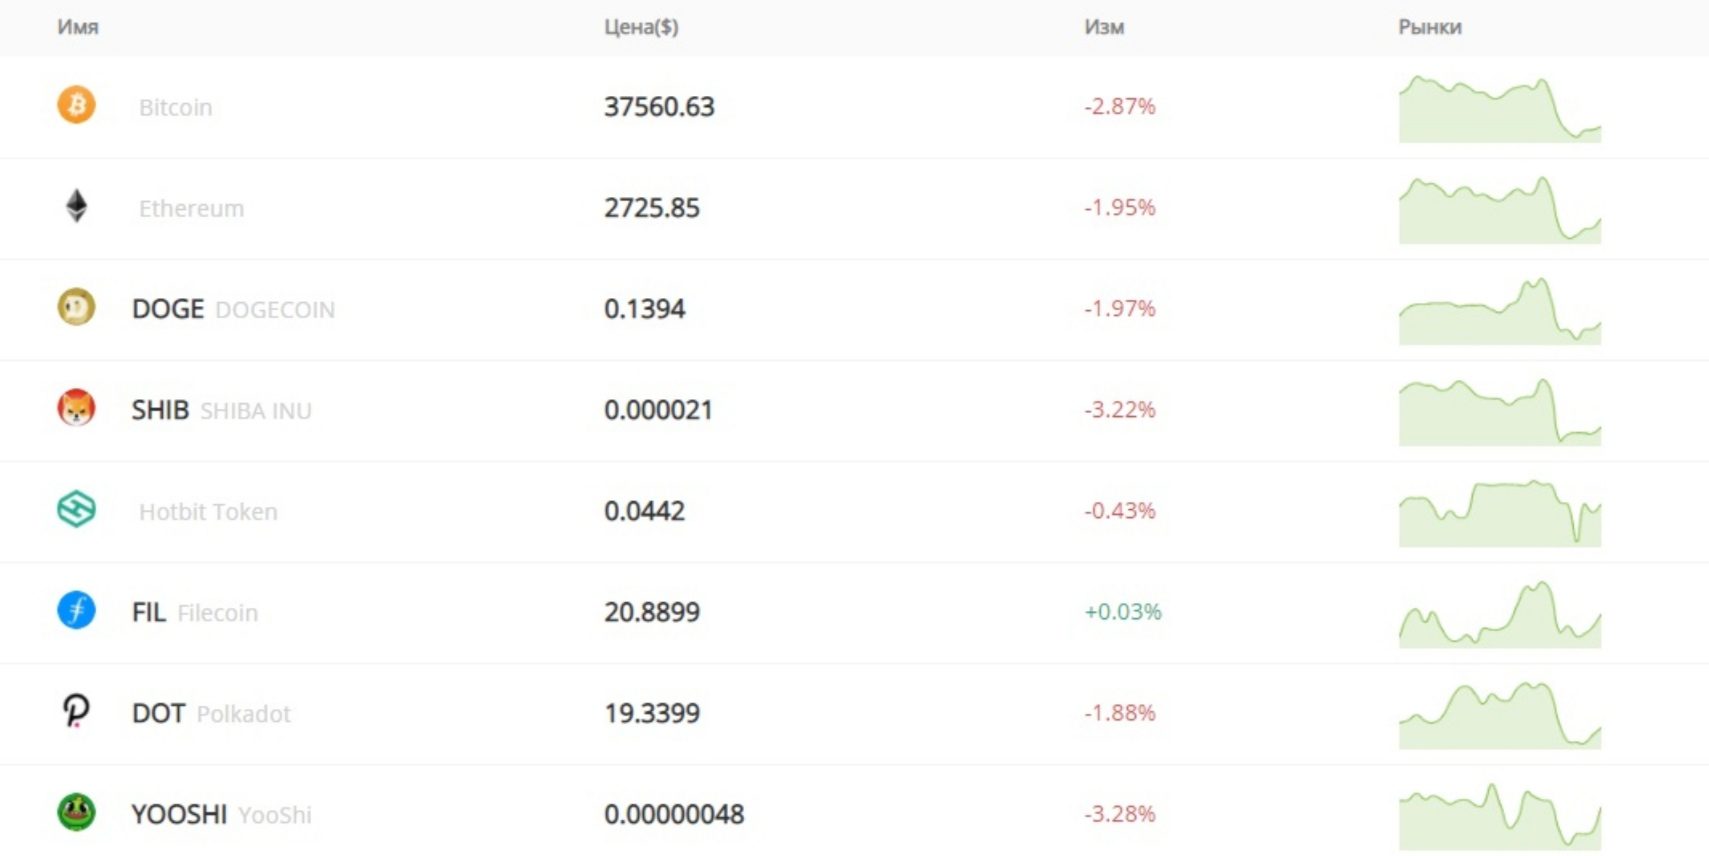Click the orange Bitcoin coin icon
The image size is (1709, 856).
click(76, 105)
